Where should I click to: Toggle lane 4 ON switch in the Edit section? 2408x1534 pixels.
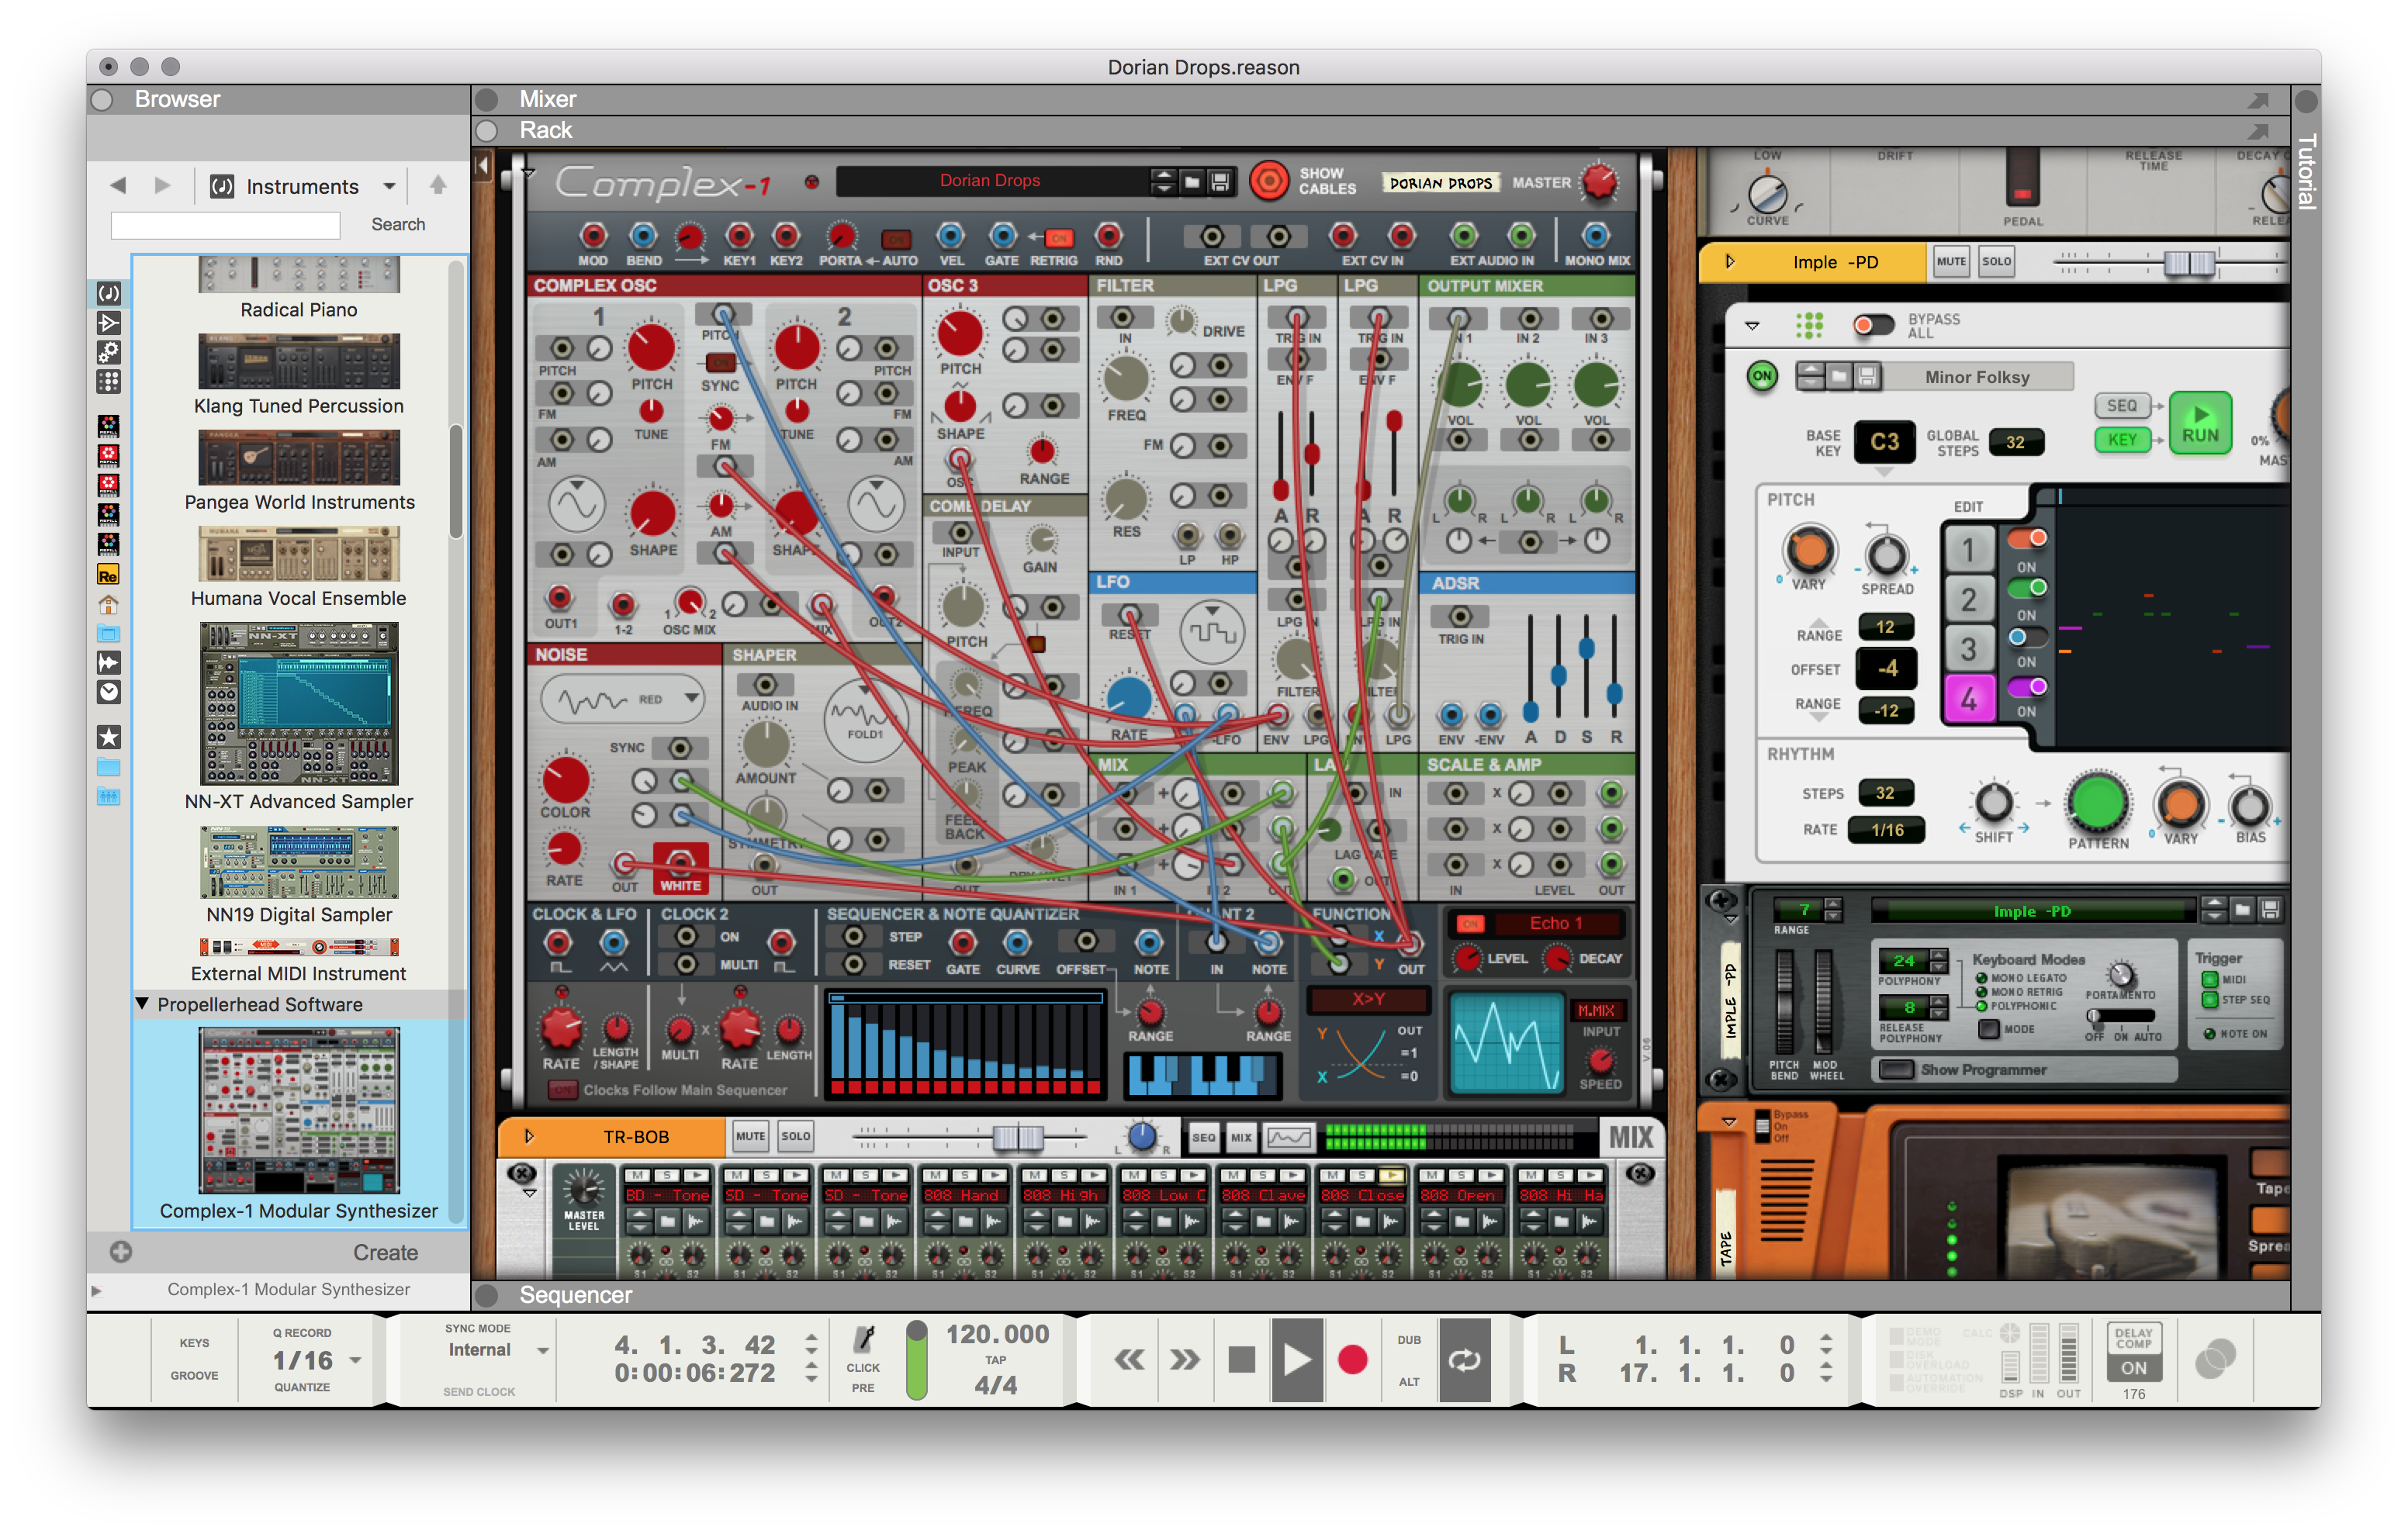pos(2027,687)
